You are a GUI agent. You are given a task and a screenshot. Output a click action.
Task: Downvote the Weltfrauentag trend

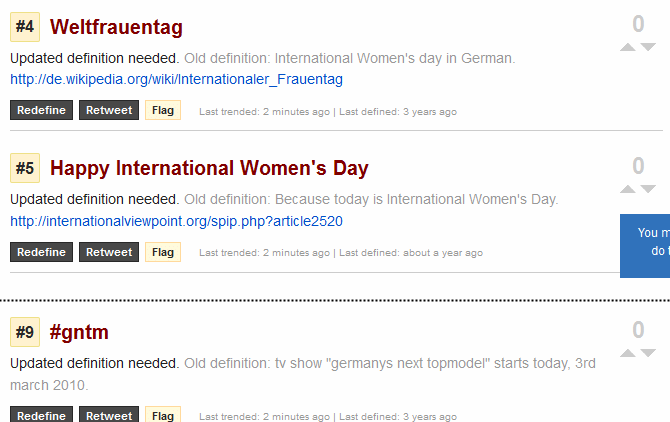[x=649, y=47]
